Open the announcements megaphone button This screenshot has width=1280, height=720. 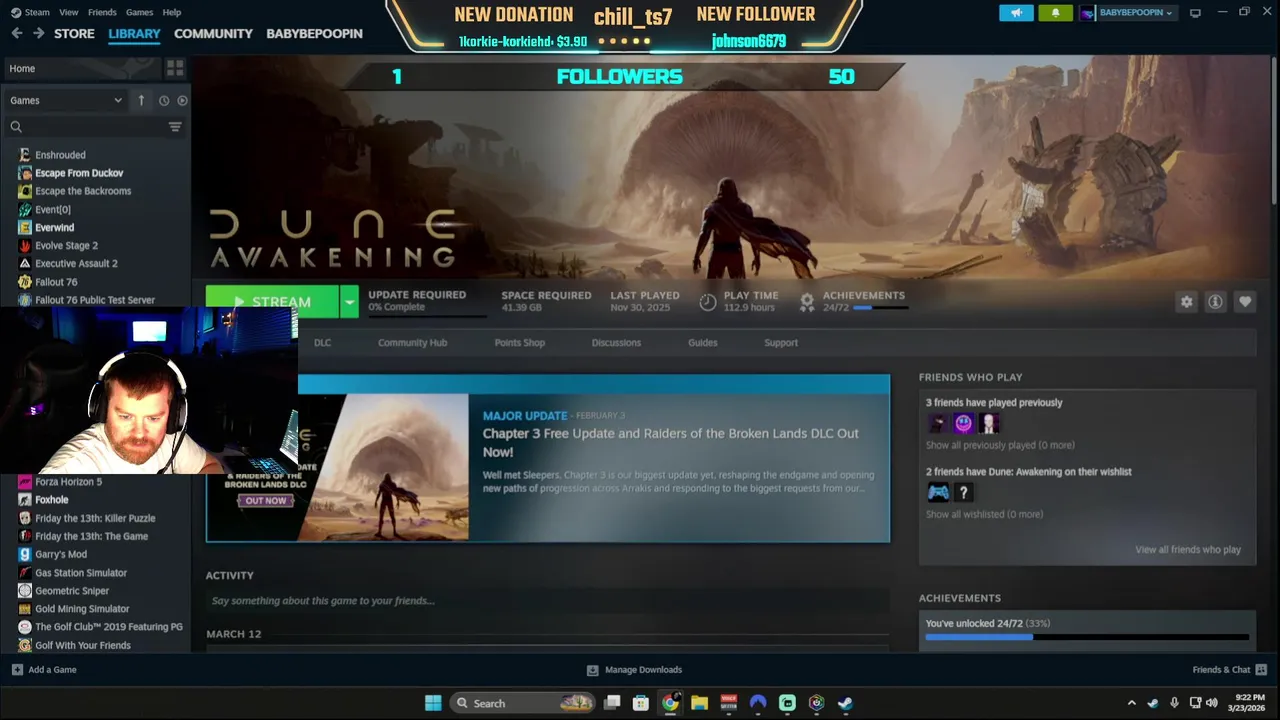pos(1016,13)
